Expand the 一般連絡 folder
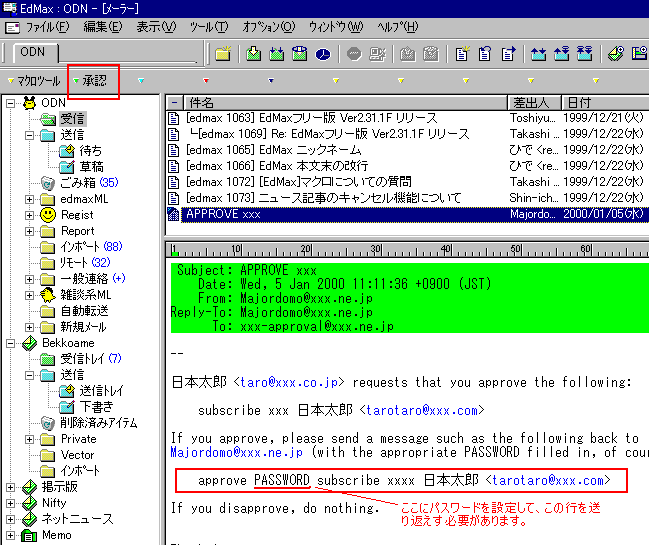This screenshot has height=545, width=649. tap(30, 279)
